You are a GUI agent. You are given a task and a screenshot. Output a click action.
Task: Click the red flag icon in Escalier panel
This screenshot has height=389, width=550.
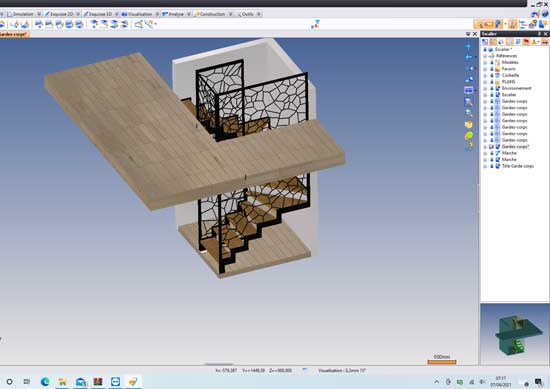point(526,42)
